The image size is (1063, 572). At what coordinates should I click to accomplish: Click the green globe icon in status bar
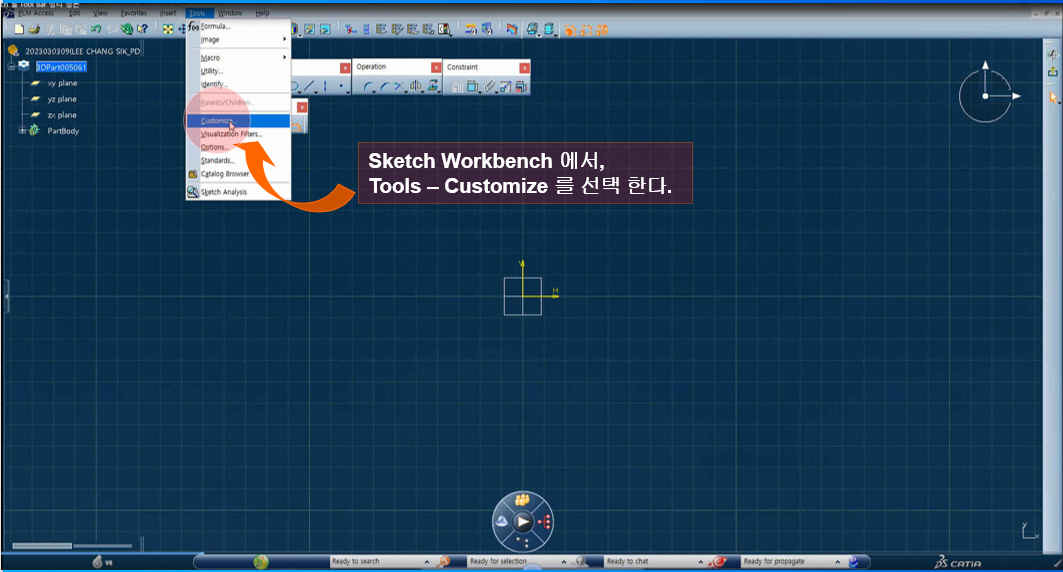[x=261, y=562]
